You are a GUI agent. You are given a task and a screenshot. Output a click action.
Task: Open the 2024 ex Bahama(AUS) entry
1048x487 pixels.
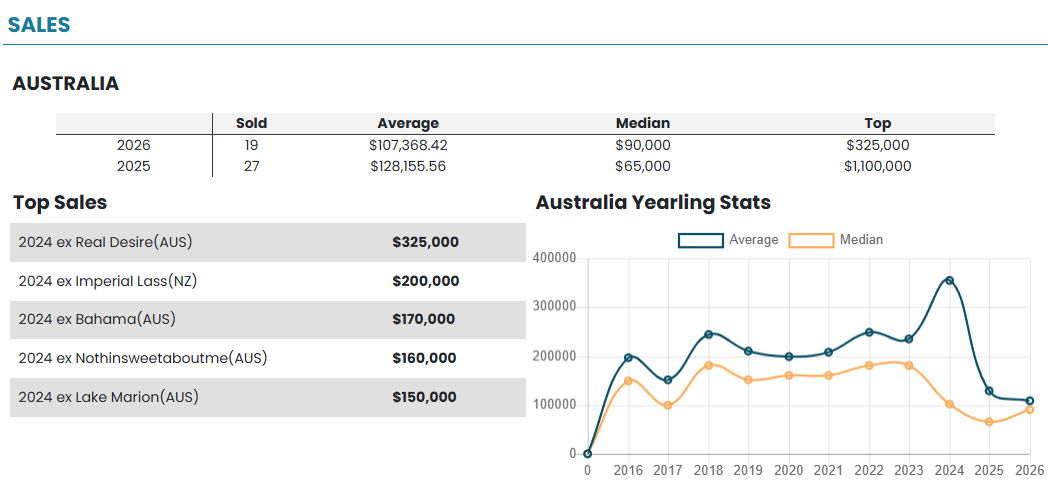click(94, 319)
